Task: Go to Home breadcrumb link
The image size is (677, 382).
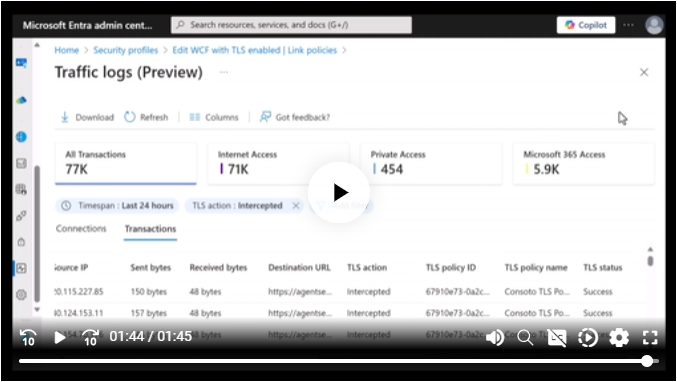Action: pos(66,50)
